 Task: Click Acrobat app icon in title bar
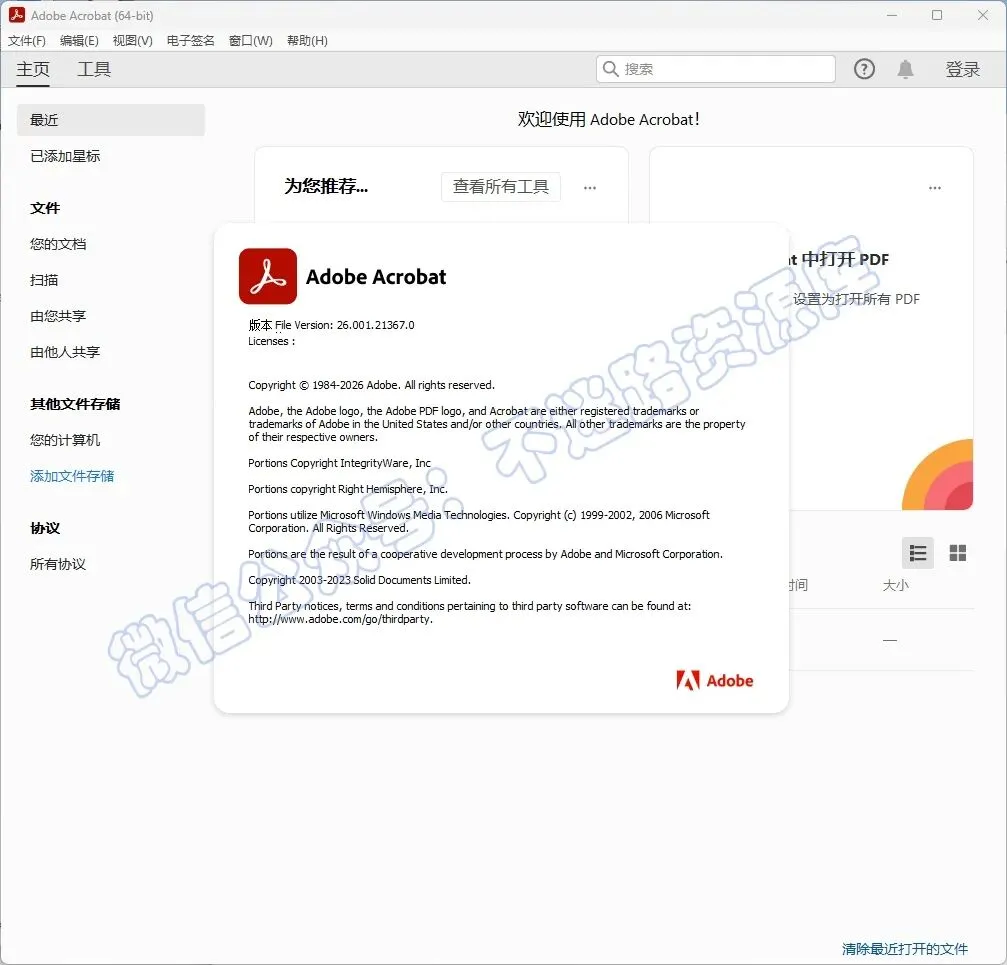point(17,15)
